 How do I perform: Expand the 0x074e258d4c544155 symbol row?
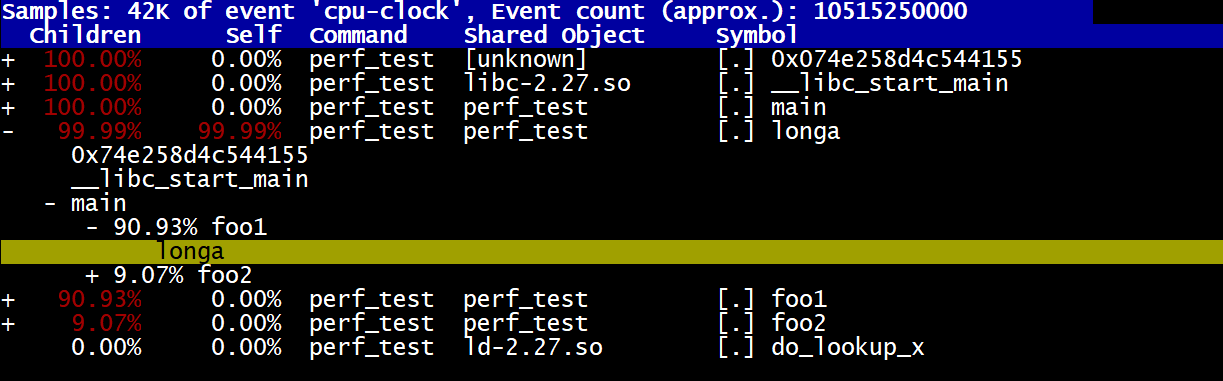(9, 59)
